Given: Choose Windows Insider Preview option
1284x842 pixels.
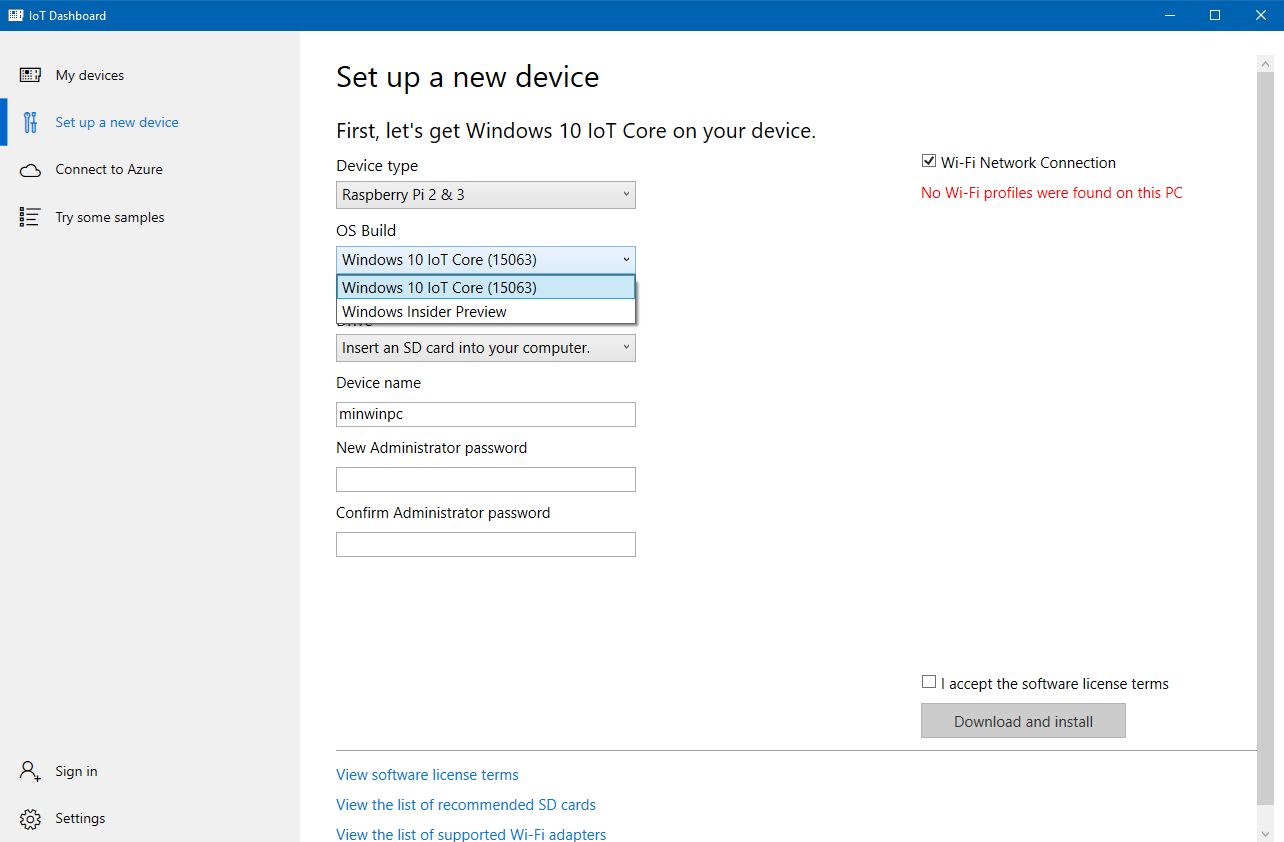Looking at the screenshot, I should (486, 312).
